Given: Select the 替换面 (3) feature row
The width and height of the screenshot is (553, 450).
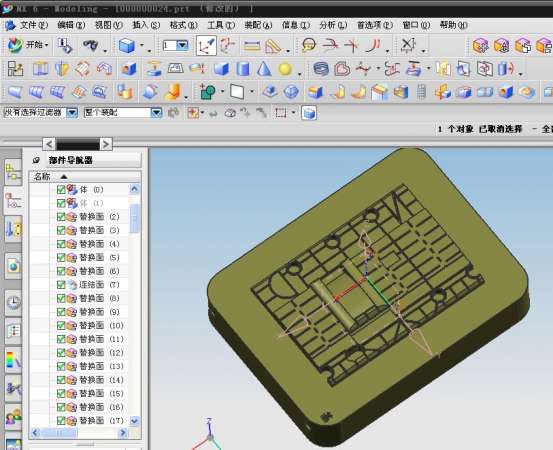Looking at the screenshot, I should (79, 230).
